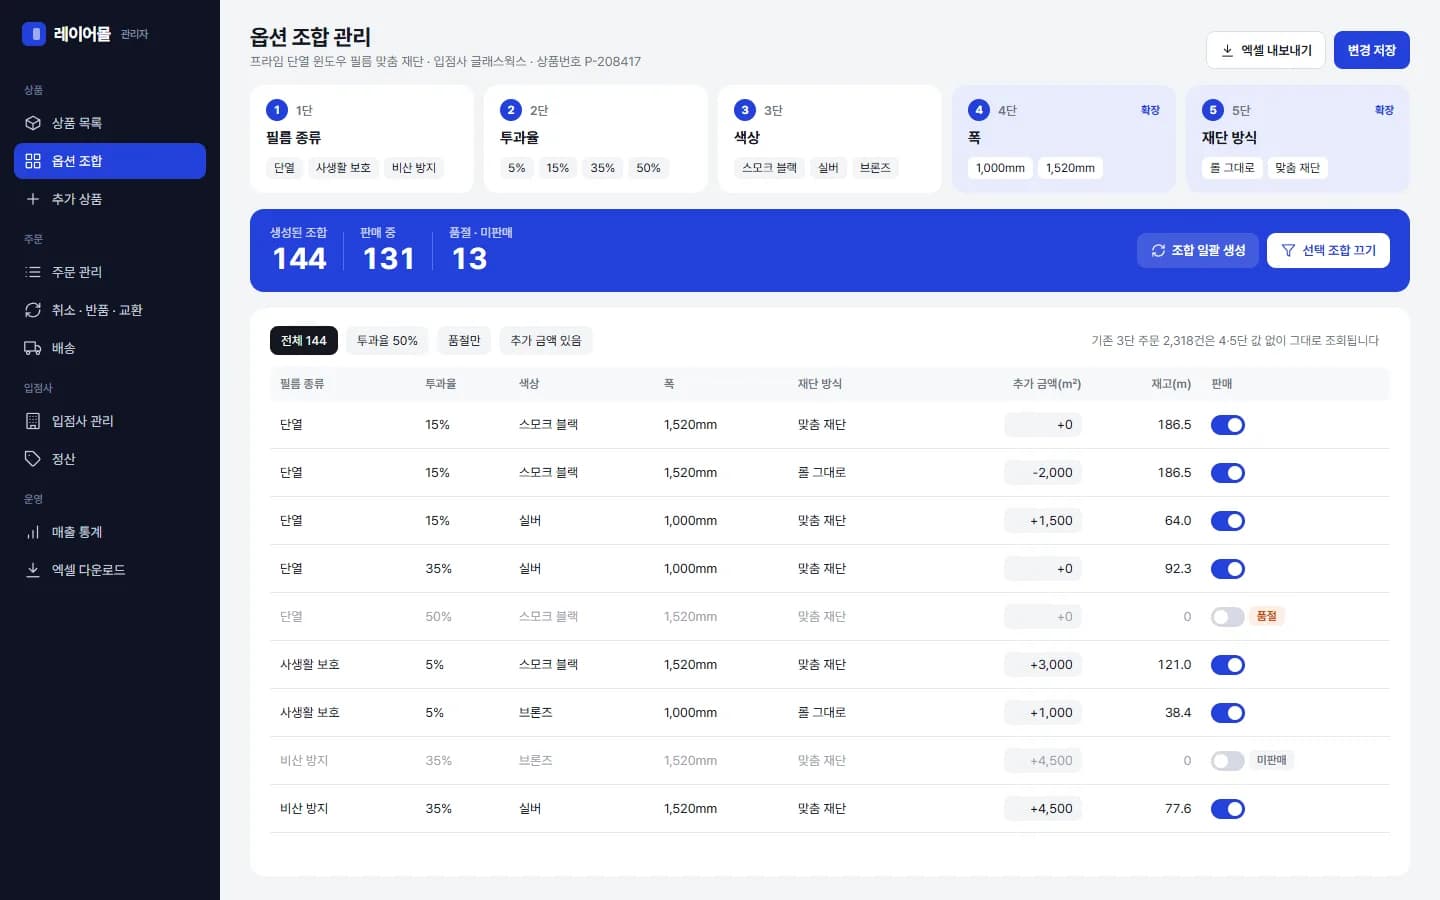The image size is (1440, 900).
Task: Click download icon in 엑셀 내보내기 button
Action: coord(1227,50)
